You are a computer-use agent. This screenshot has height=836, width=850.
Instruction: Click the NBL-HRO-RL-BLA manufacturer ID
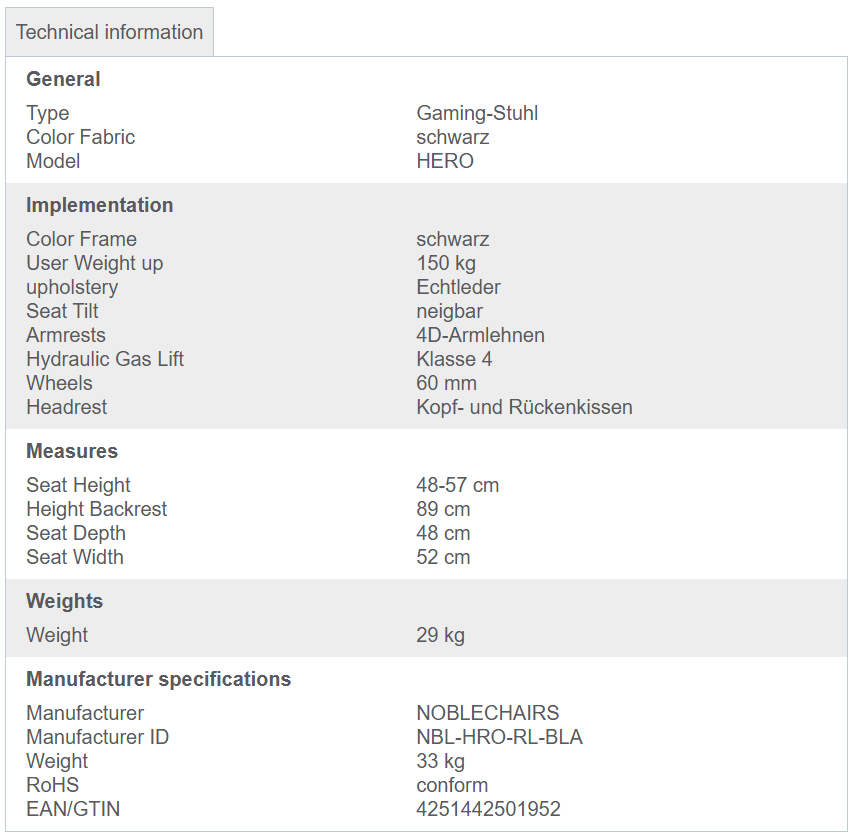[x=499, y=737]
